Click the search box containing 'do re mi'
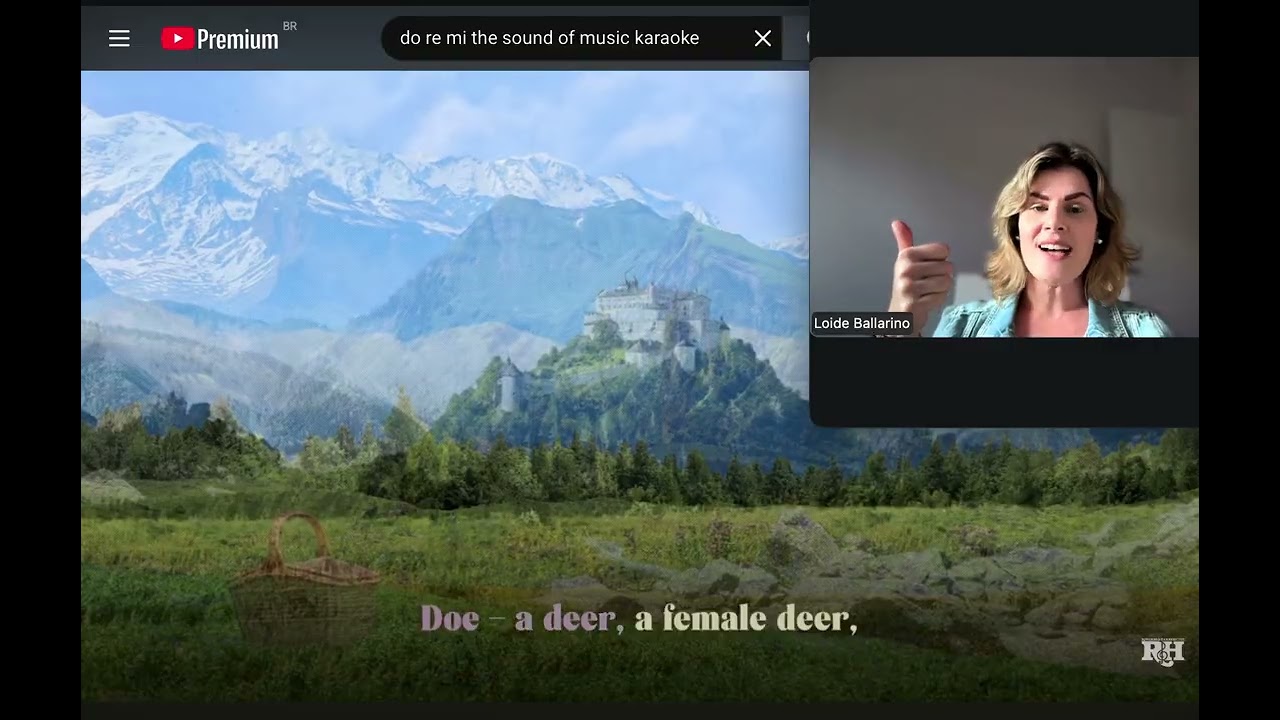1280x720 pixels. [x=581, y=38]
